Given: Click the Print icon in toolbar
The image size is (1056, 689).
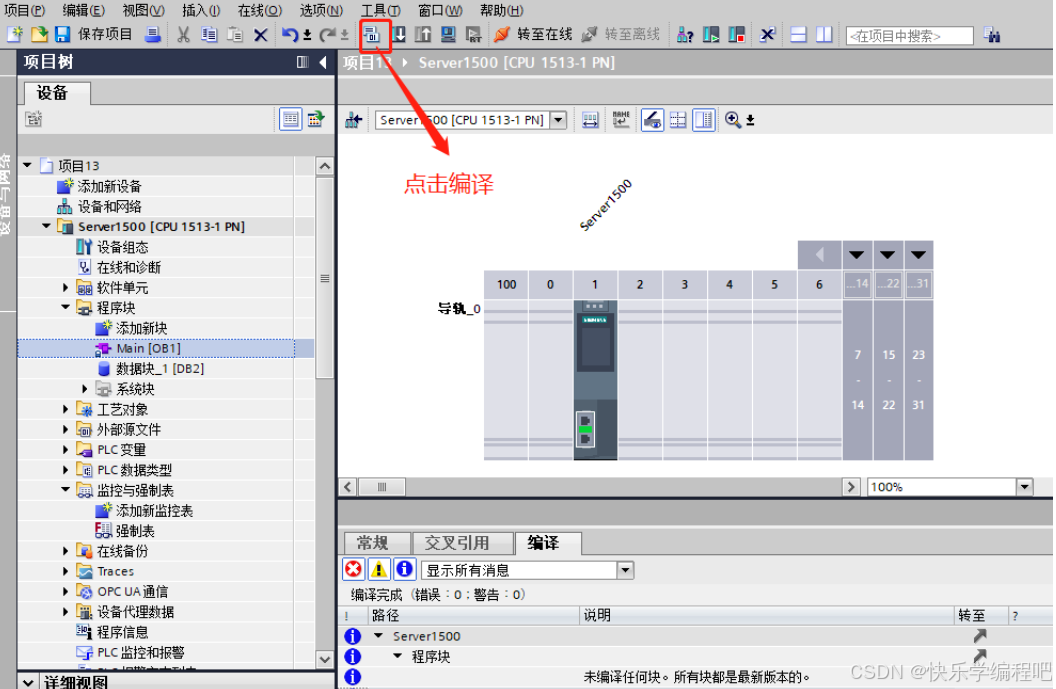Looking at the screenshot, I should (x=153, y=34).
